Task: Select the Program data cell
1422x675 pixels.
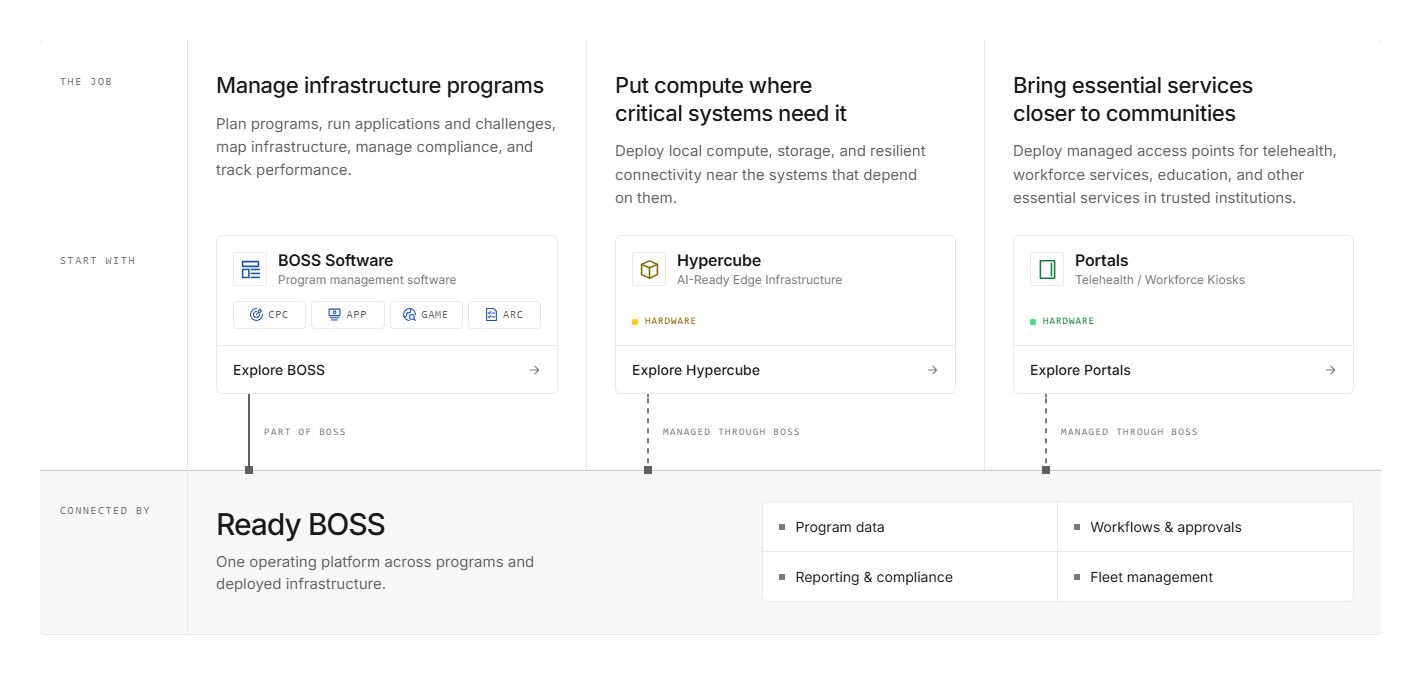Action: pyautogui.click(x=910, y=527)
